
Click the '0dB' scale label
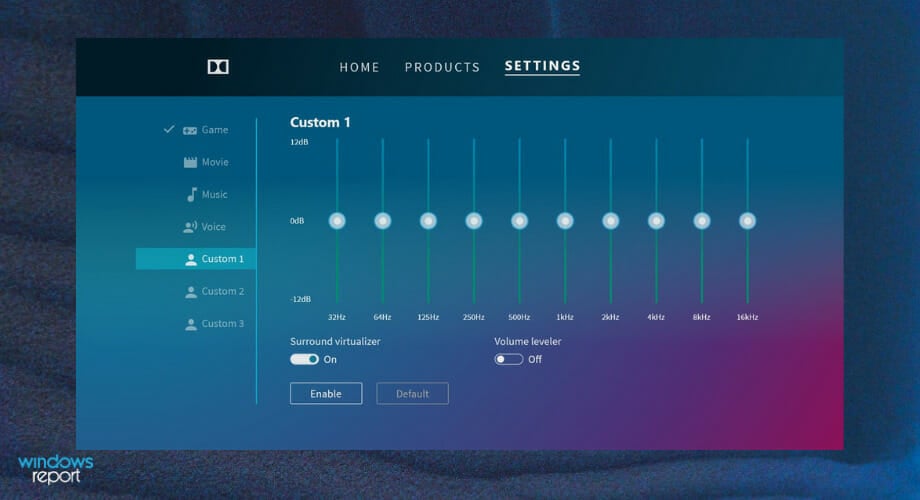tap(297, 221)
